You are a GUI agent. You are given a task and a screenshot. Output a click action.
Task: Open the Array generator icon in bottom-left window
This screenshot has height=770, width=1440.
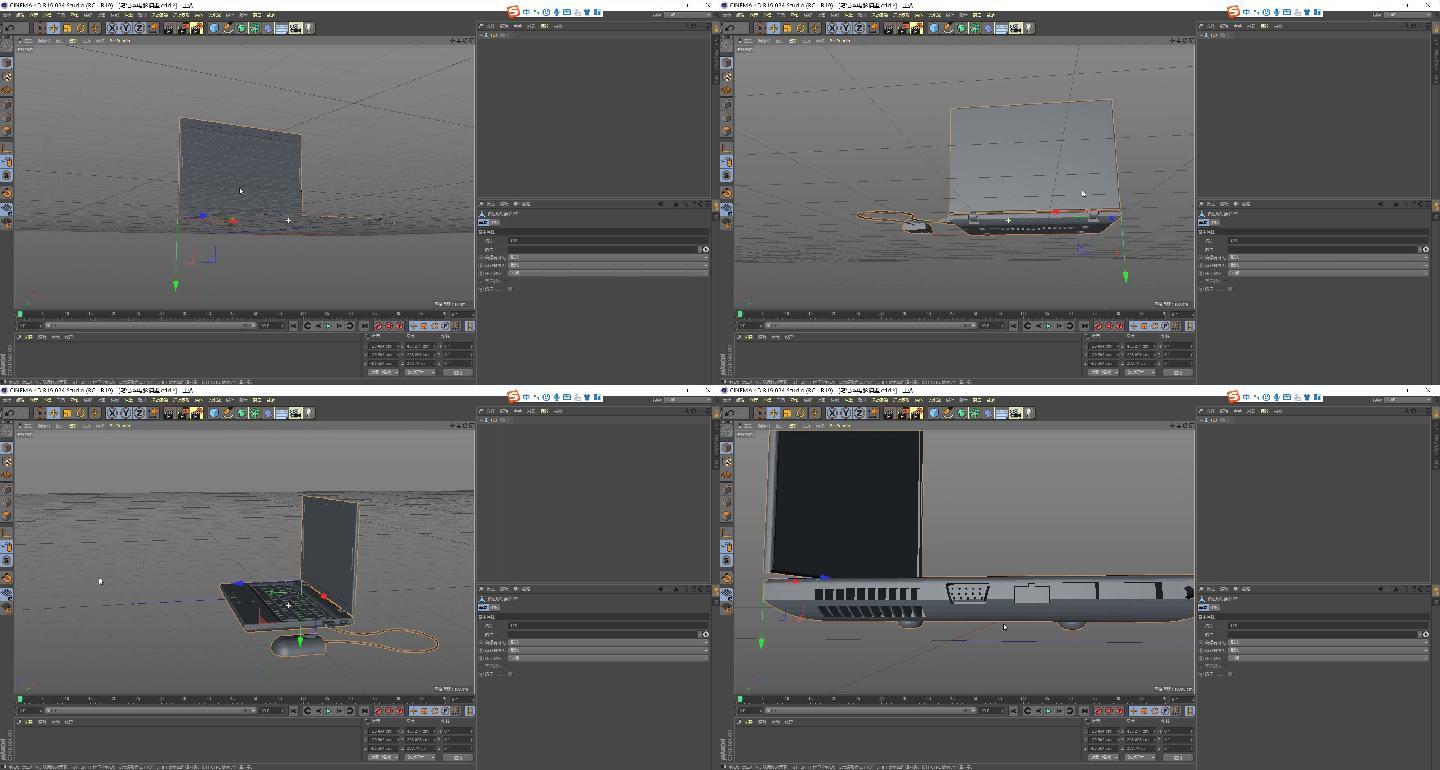click(x=255, y=413)
